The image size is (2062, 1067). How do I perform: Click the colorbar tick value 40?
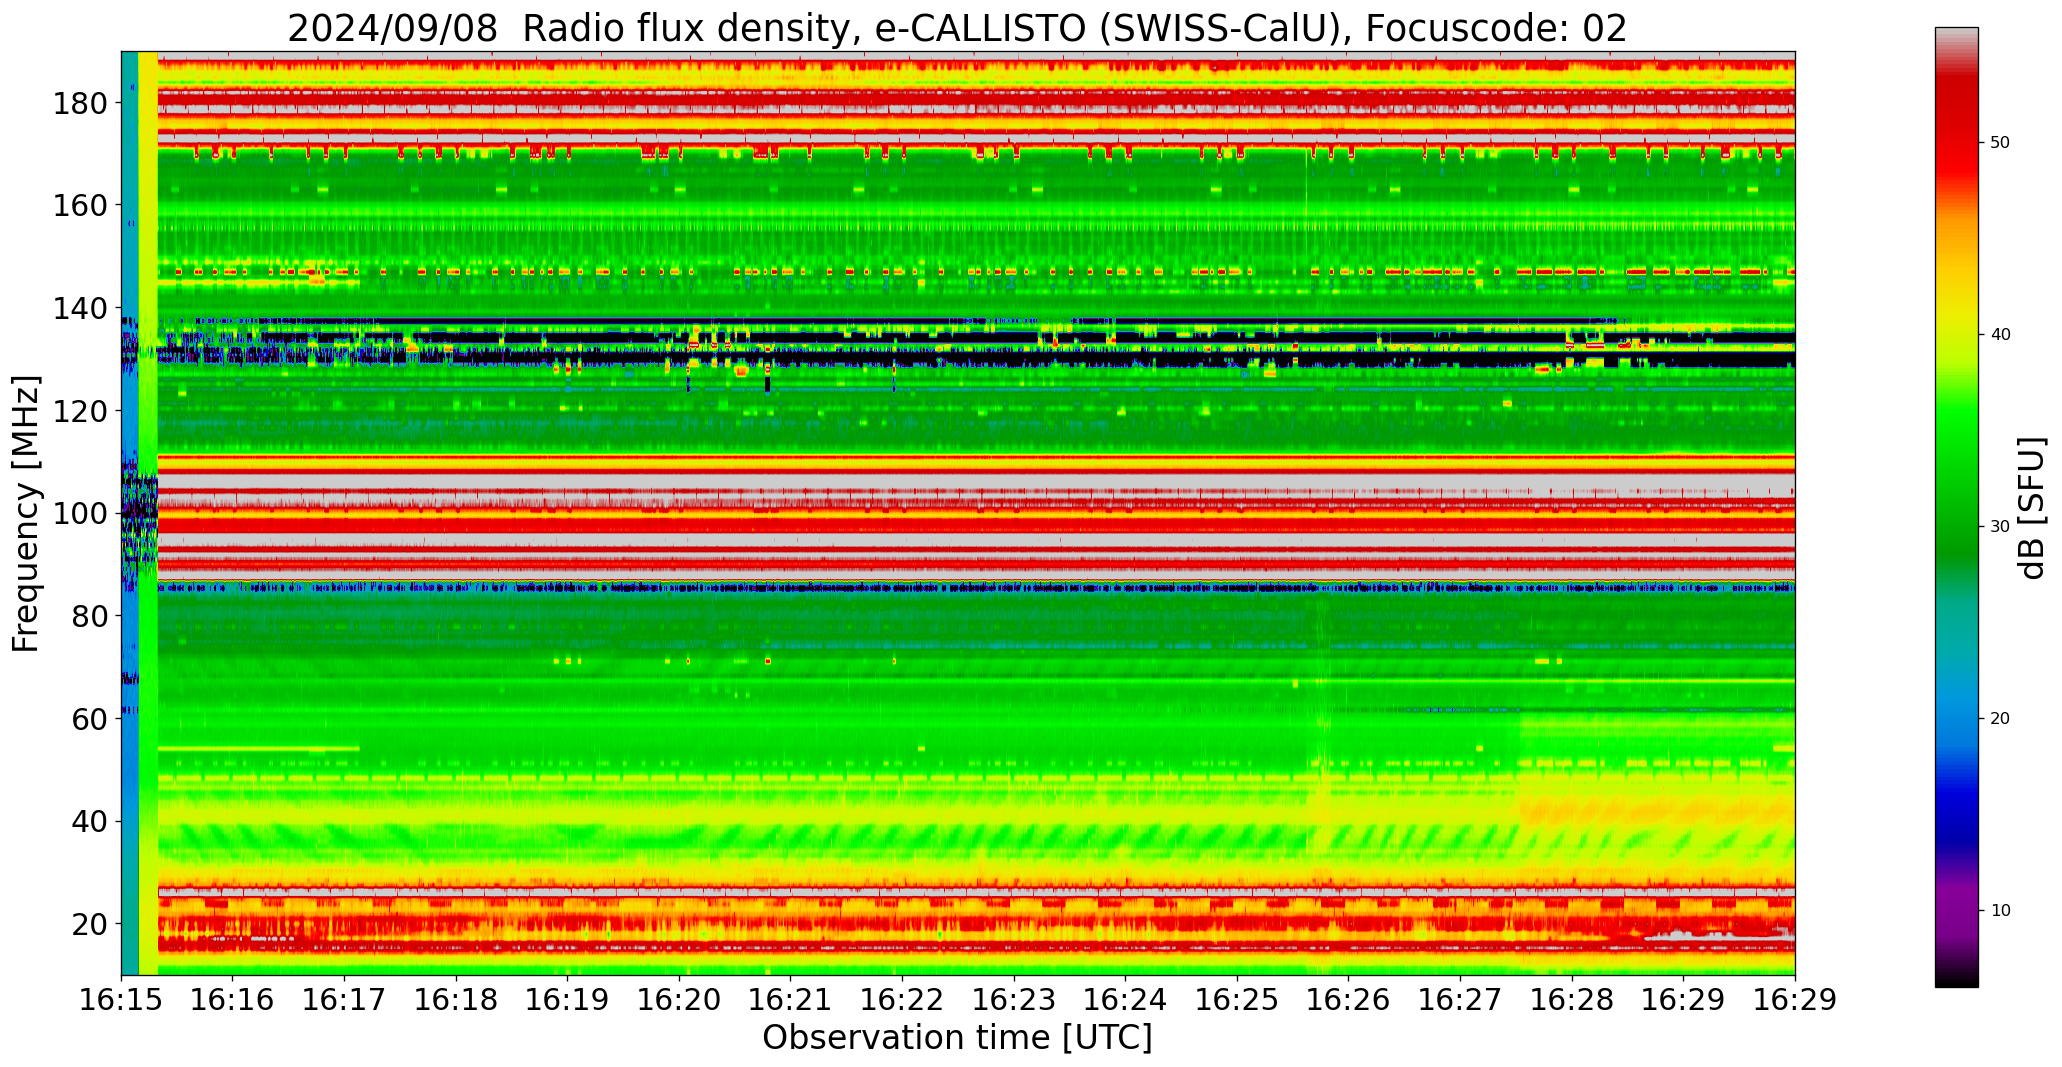click(x=1999, y=335)
